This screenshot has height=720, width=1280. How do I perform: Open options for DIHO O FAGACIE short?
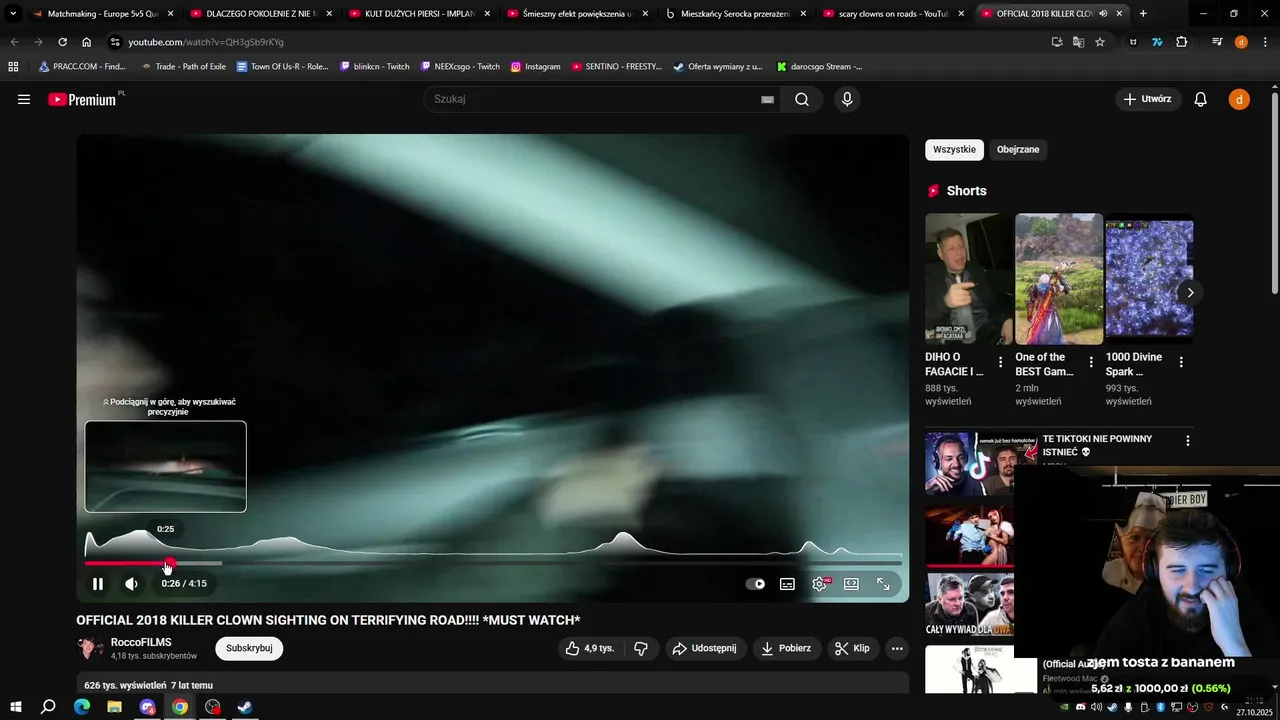[1000, 362]
